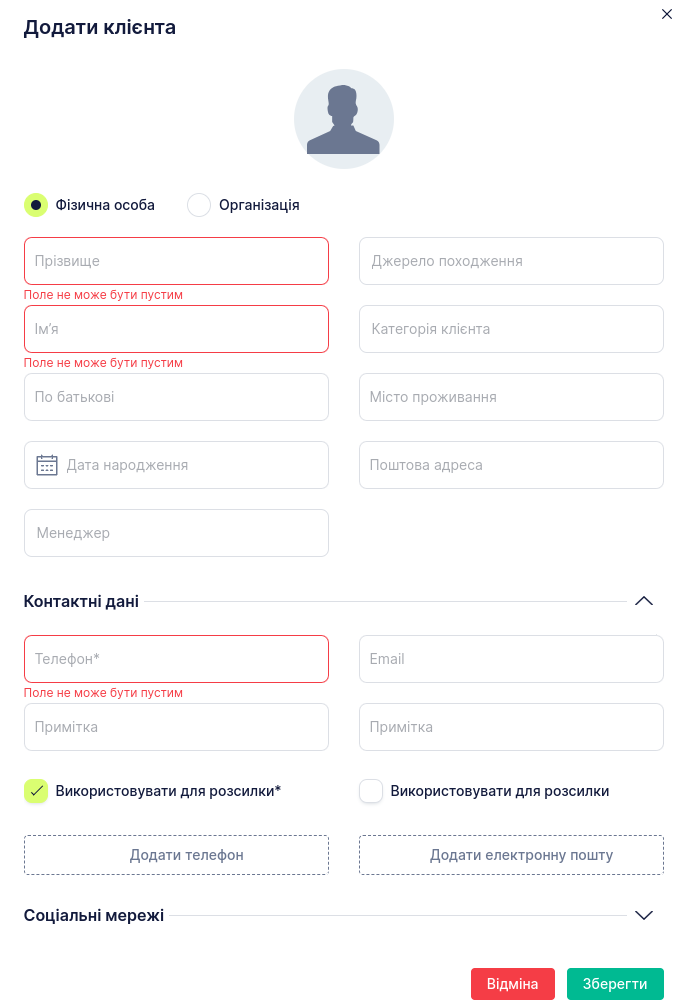
Task: Expand the Соціальні мережі section
Action: click(644, 915)
